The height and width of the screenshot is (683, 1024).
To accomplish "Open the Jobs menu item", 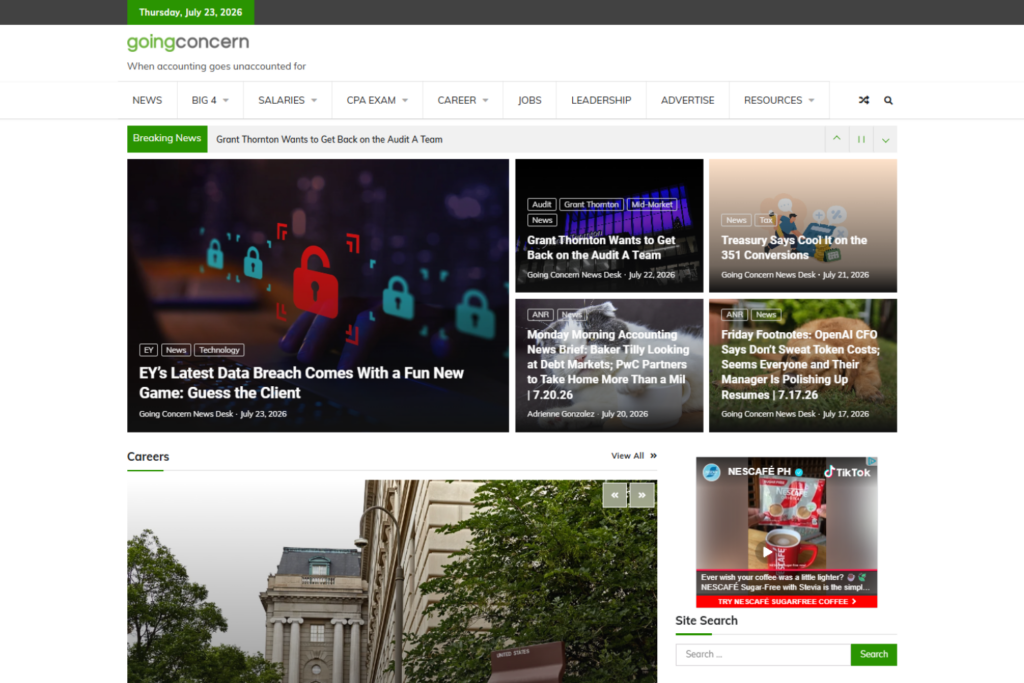I will point(530,100).
